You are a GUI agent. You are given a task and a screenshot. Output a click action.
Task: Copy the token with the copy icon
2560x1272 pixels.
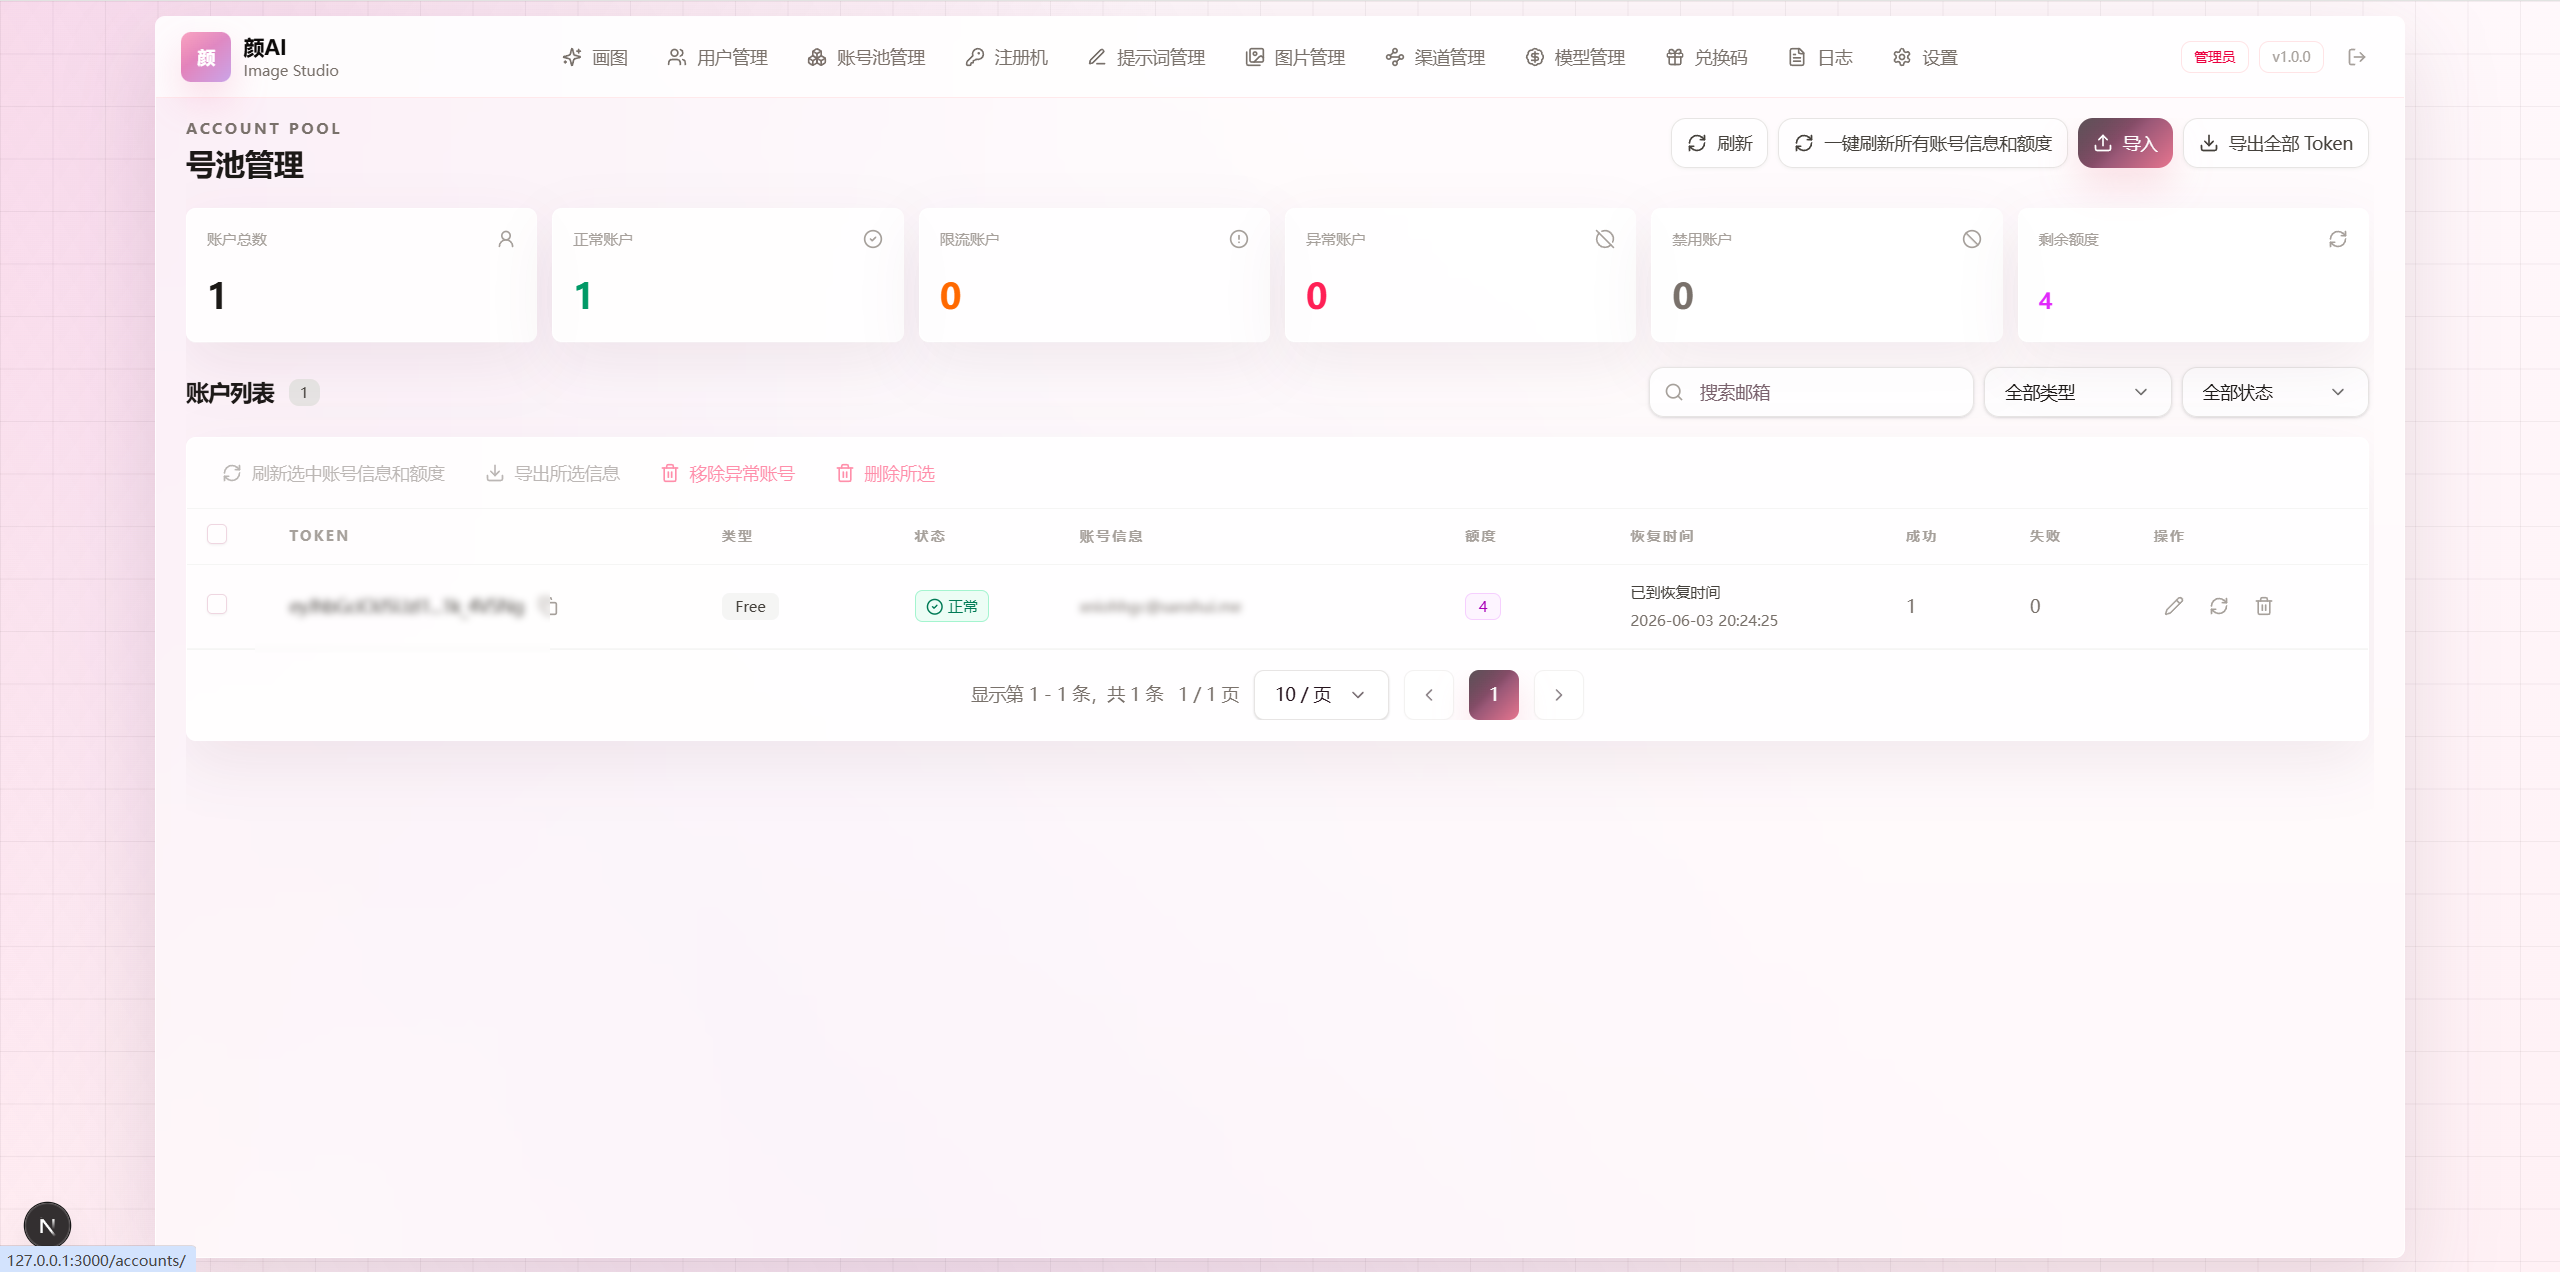(549, 606)
